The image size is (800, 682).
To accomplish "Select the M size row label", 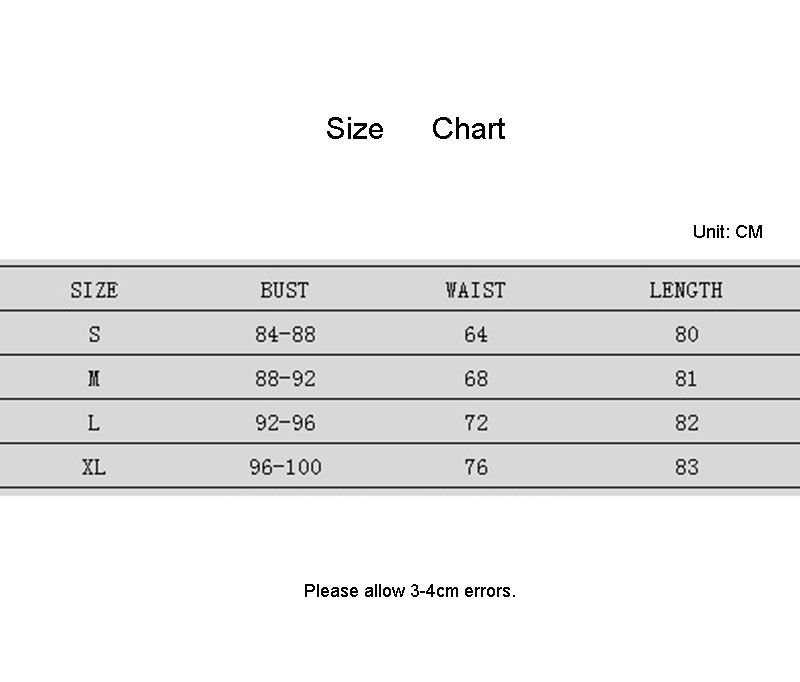I will click(94, 379).
